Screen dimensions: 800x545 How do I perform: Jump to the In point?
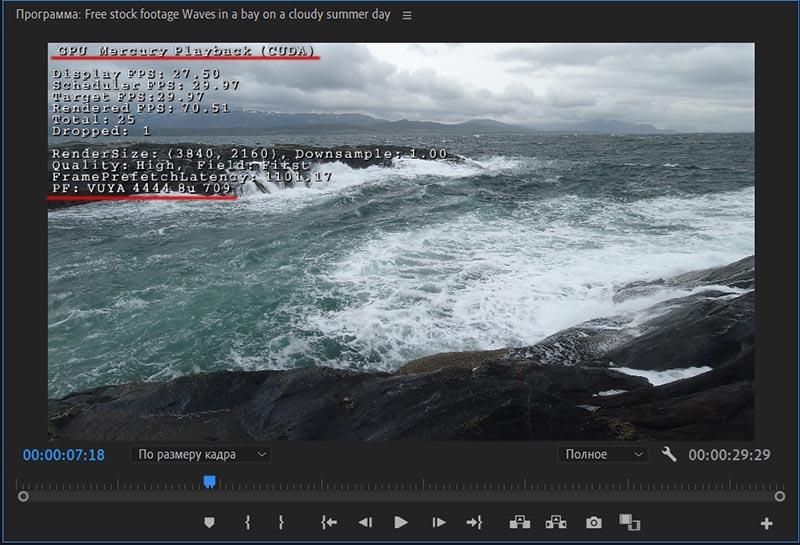(328, 522)
